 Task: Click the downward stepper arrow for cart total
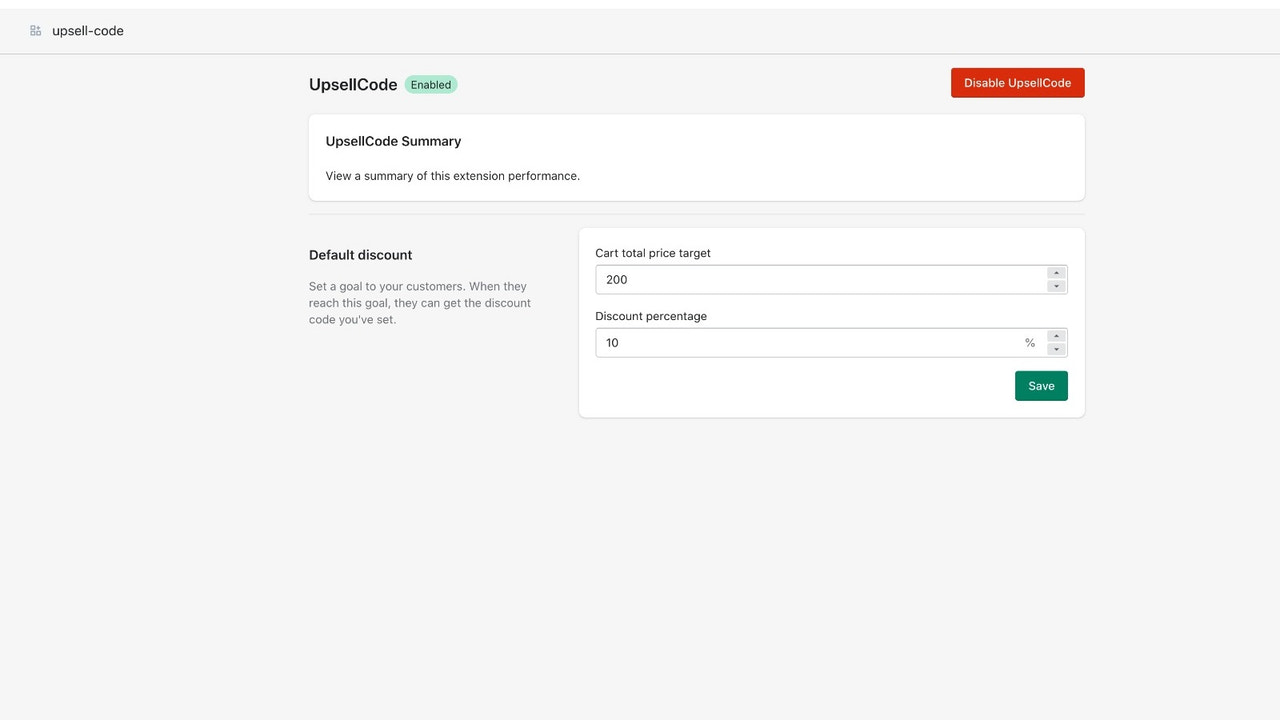point(1056,285)
